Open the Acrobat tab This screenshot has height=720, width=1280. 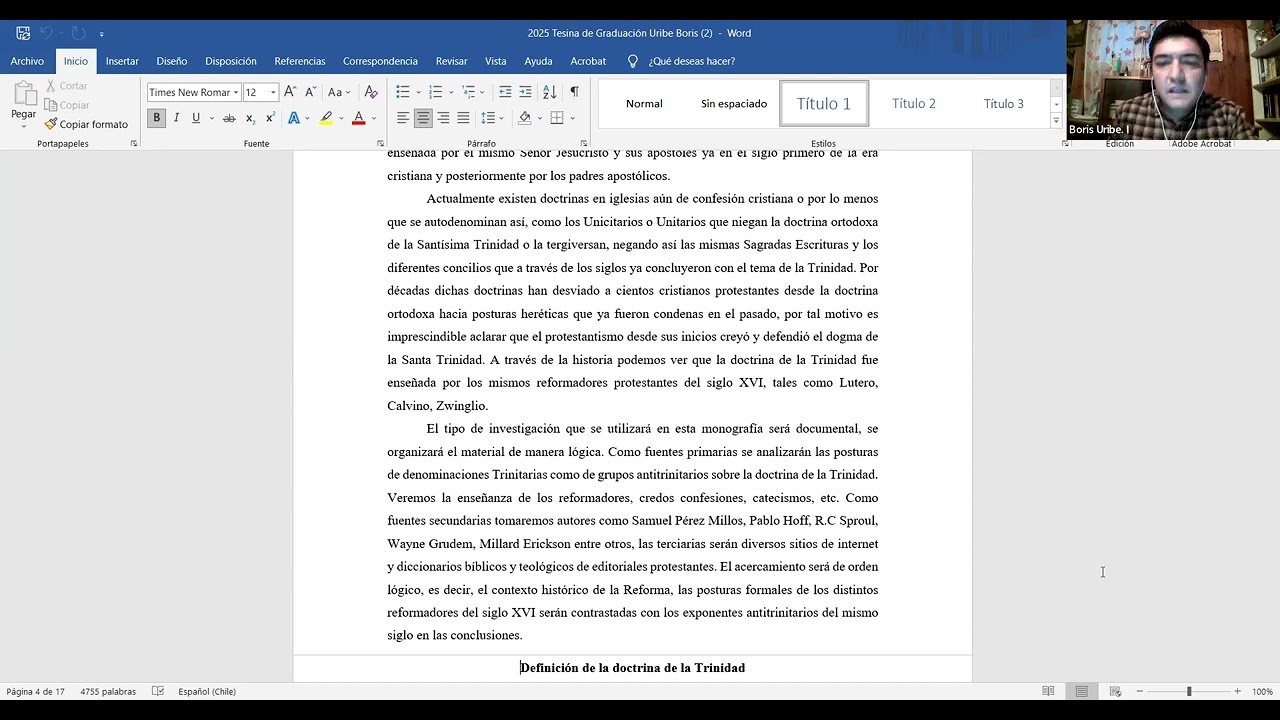588,61
